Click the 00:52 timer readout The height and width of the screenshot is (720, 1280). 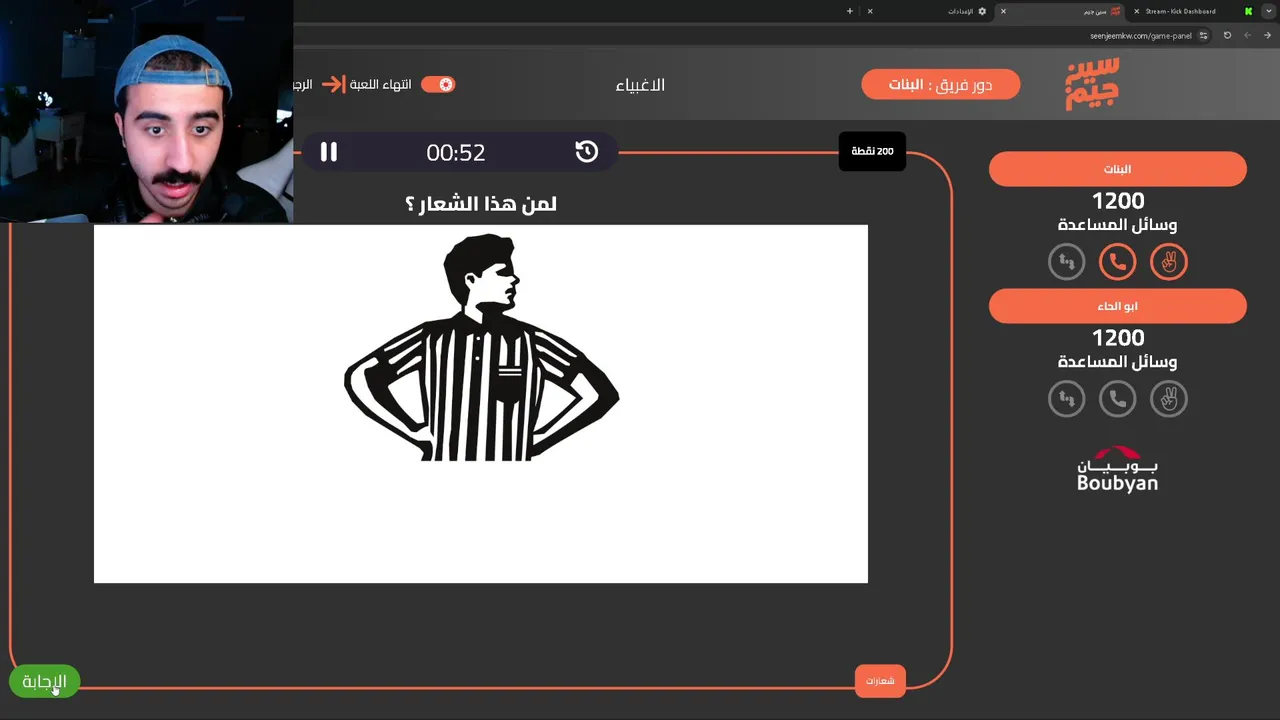pos(456,152)
